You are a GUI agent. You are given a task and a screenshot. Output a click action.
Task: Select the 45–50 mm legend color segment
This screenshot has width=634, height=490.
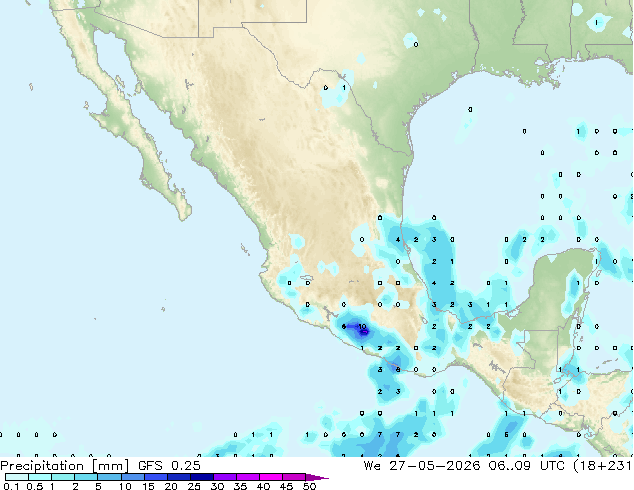point(294,477)
